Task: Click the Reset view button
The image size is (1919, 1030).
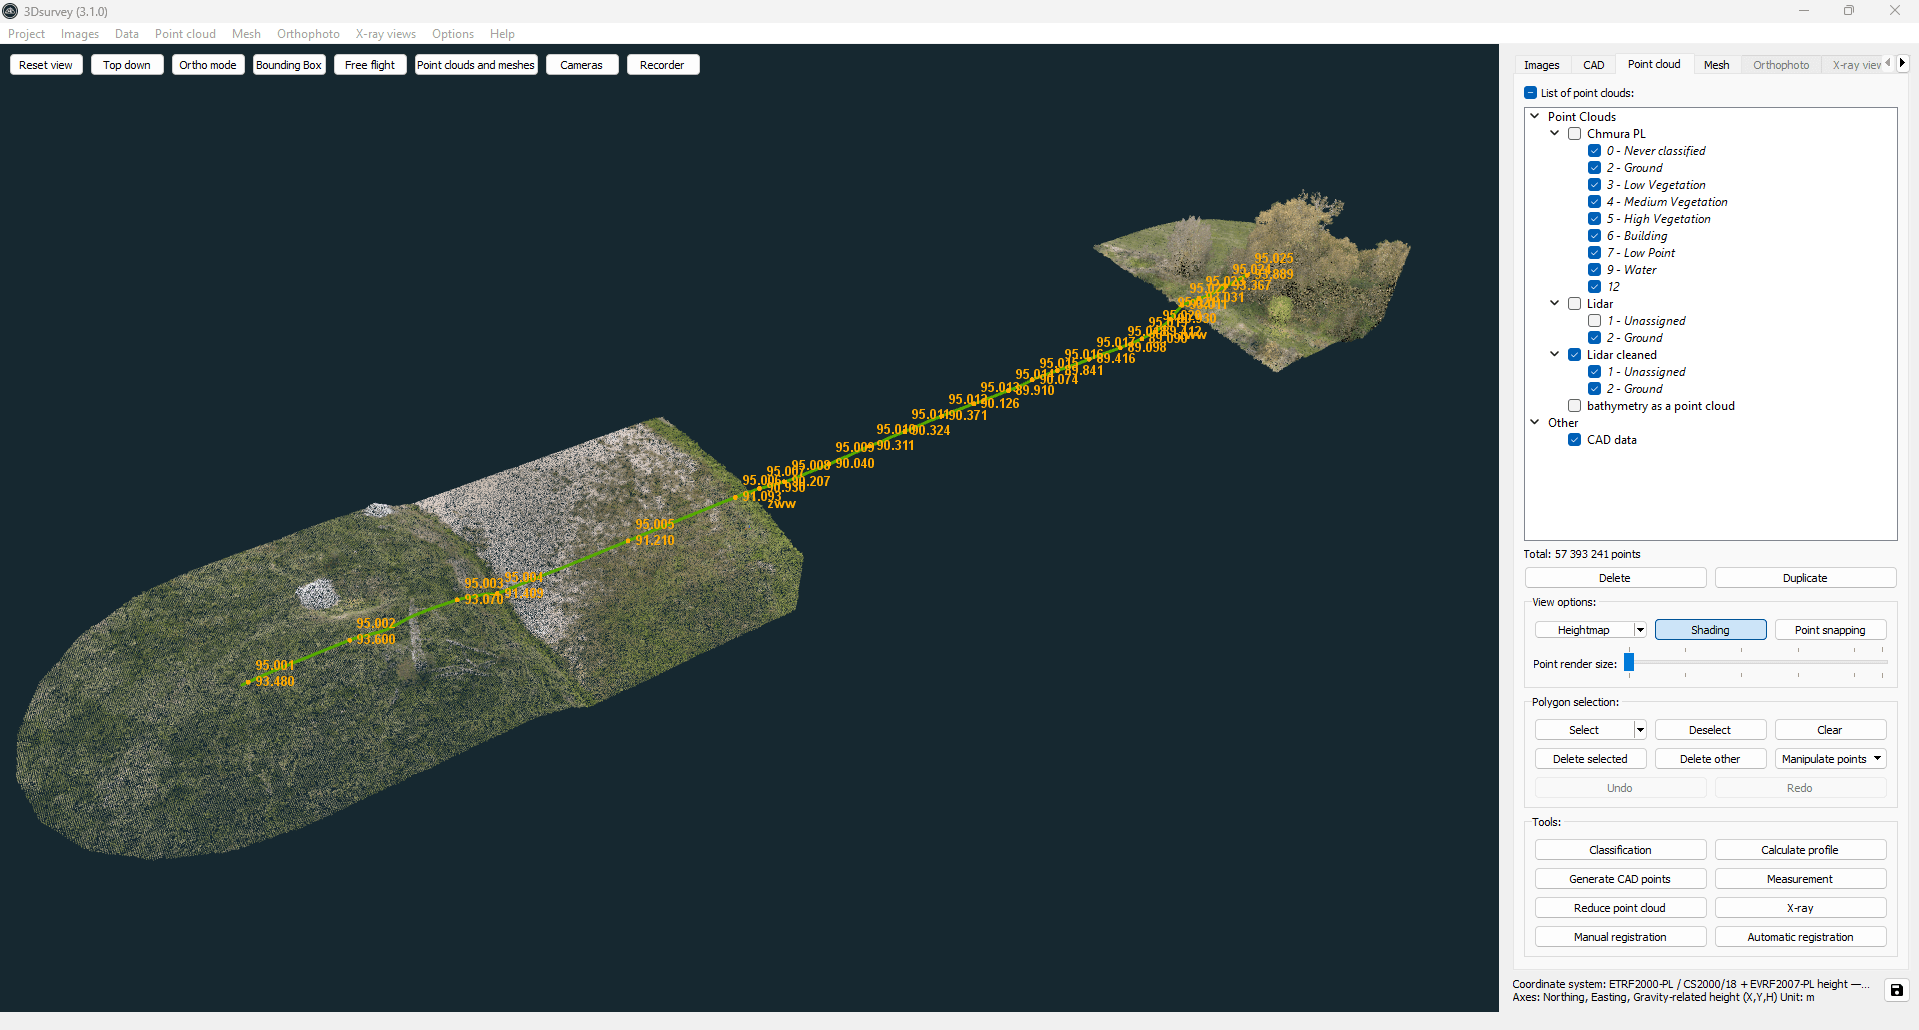Action: (46, 65)
